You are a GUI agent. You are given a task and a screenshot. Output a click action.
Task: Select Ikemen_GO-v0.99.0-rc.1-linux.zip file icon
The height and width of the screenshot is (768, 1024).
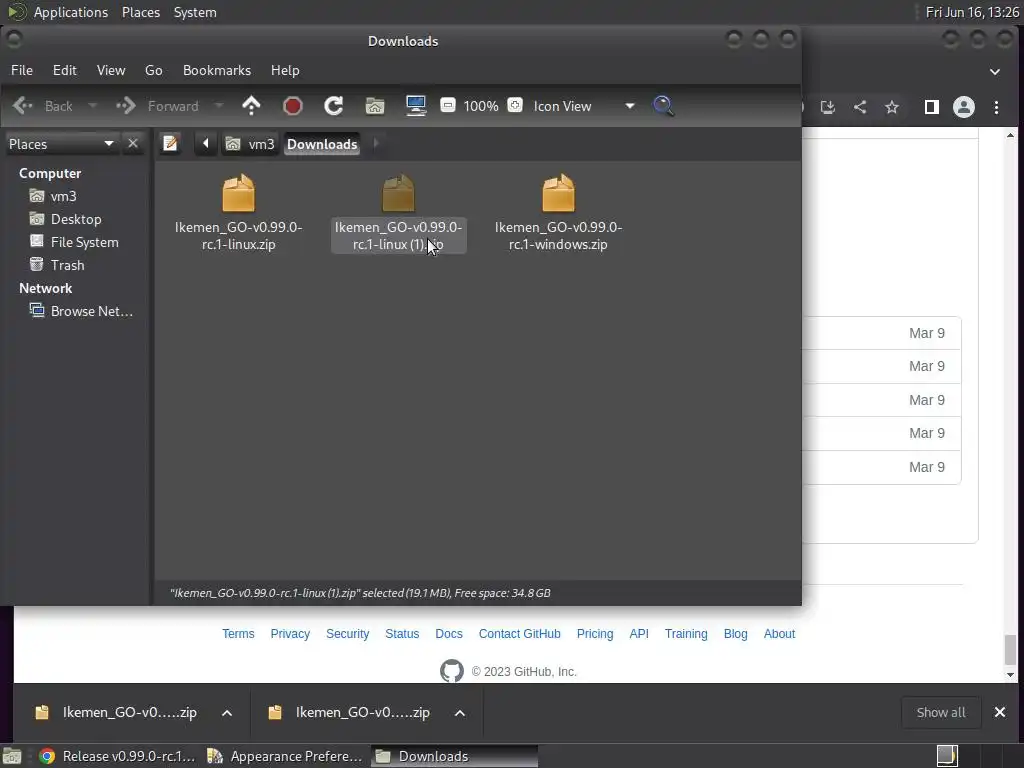tap(238, 193)
